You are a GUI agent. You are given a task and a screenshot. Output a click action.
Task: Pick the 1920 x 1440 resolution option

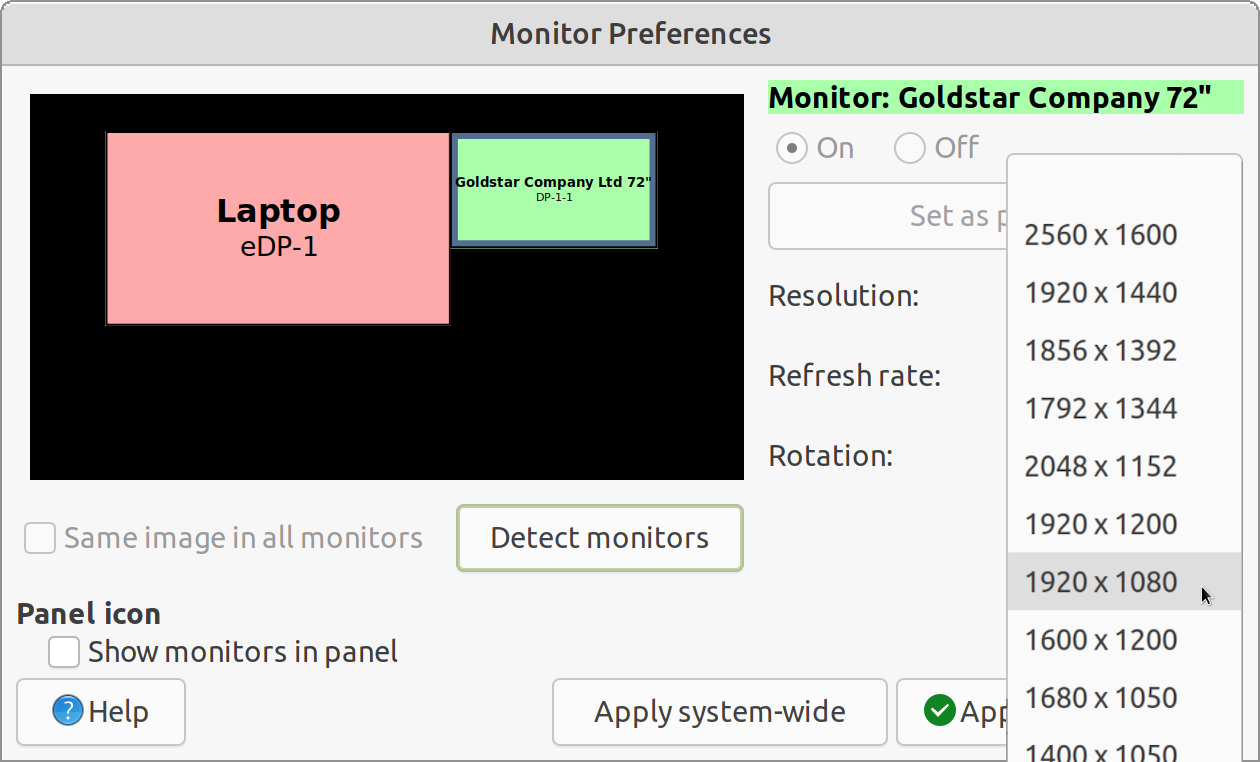point(1100,293)
